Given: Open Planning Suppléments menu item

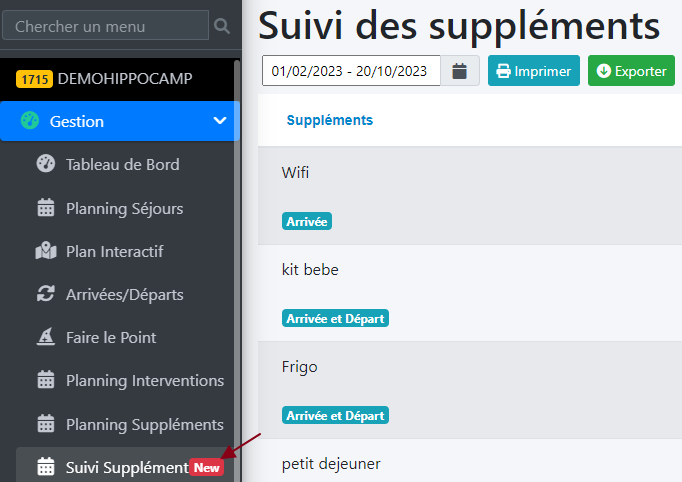Looking at the screenshot, I should [144, 424].
